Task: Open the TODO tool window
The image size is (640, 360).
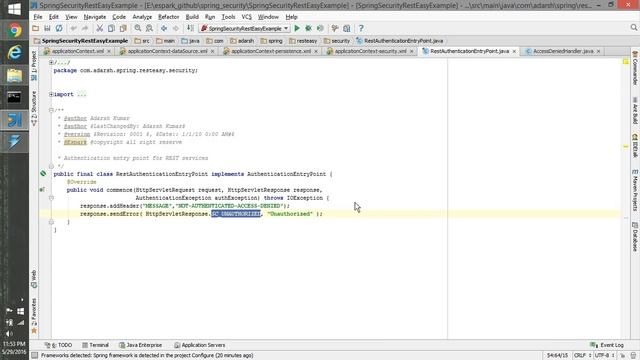Action: (x=59, y=345)
